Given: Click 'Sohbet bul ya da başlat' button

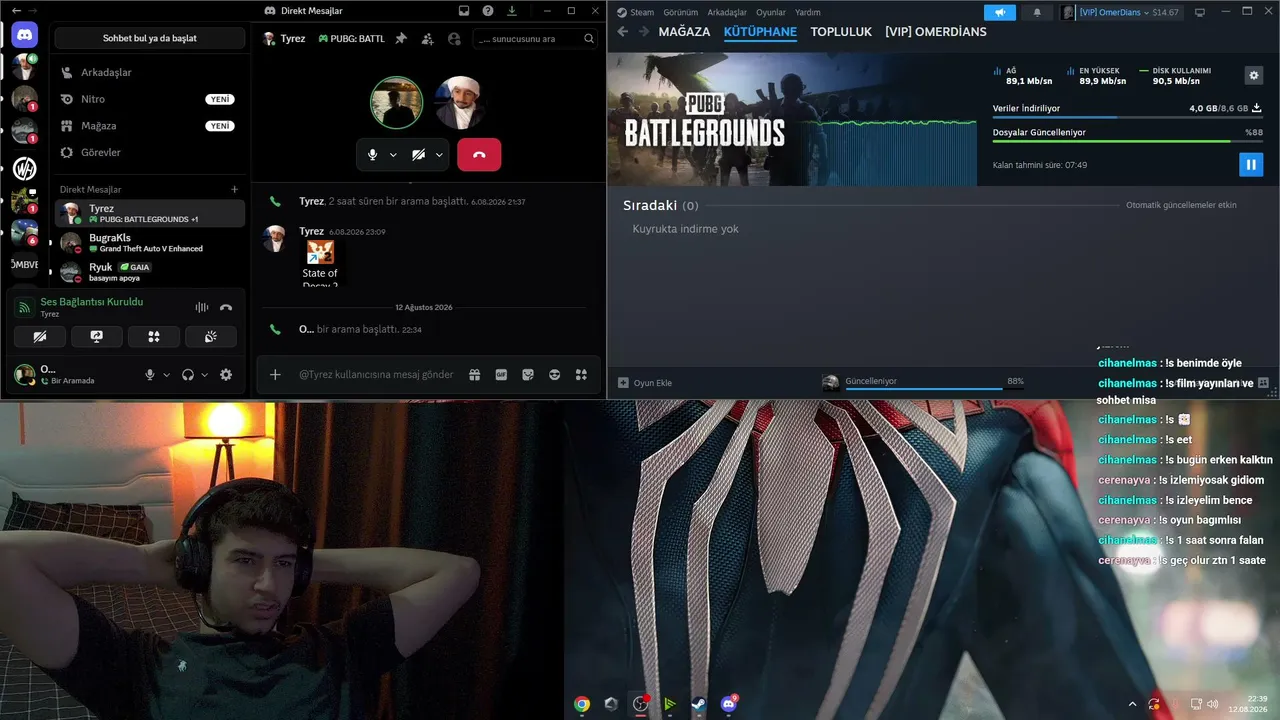Looking at the screenshot, I should coord(150,38).
